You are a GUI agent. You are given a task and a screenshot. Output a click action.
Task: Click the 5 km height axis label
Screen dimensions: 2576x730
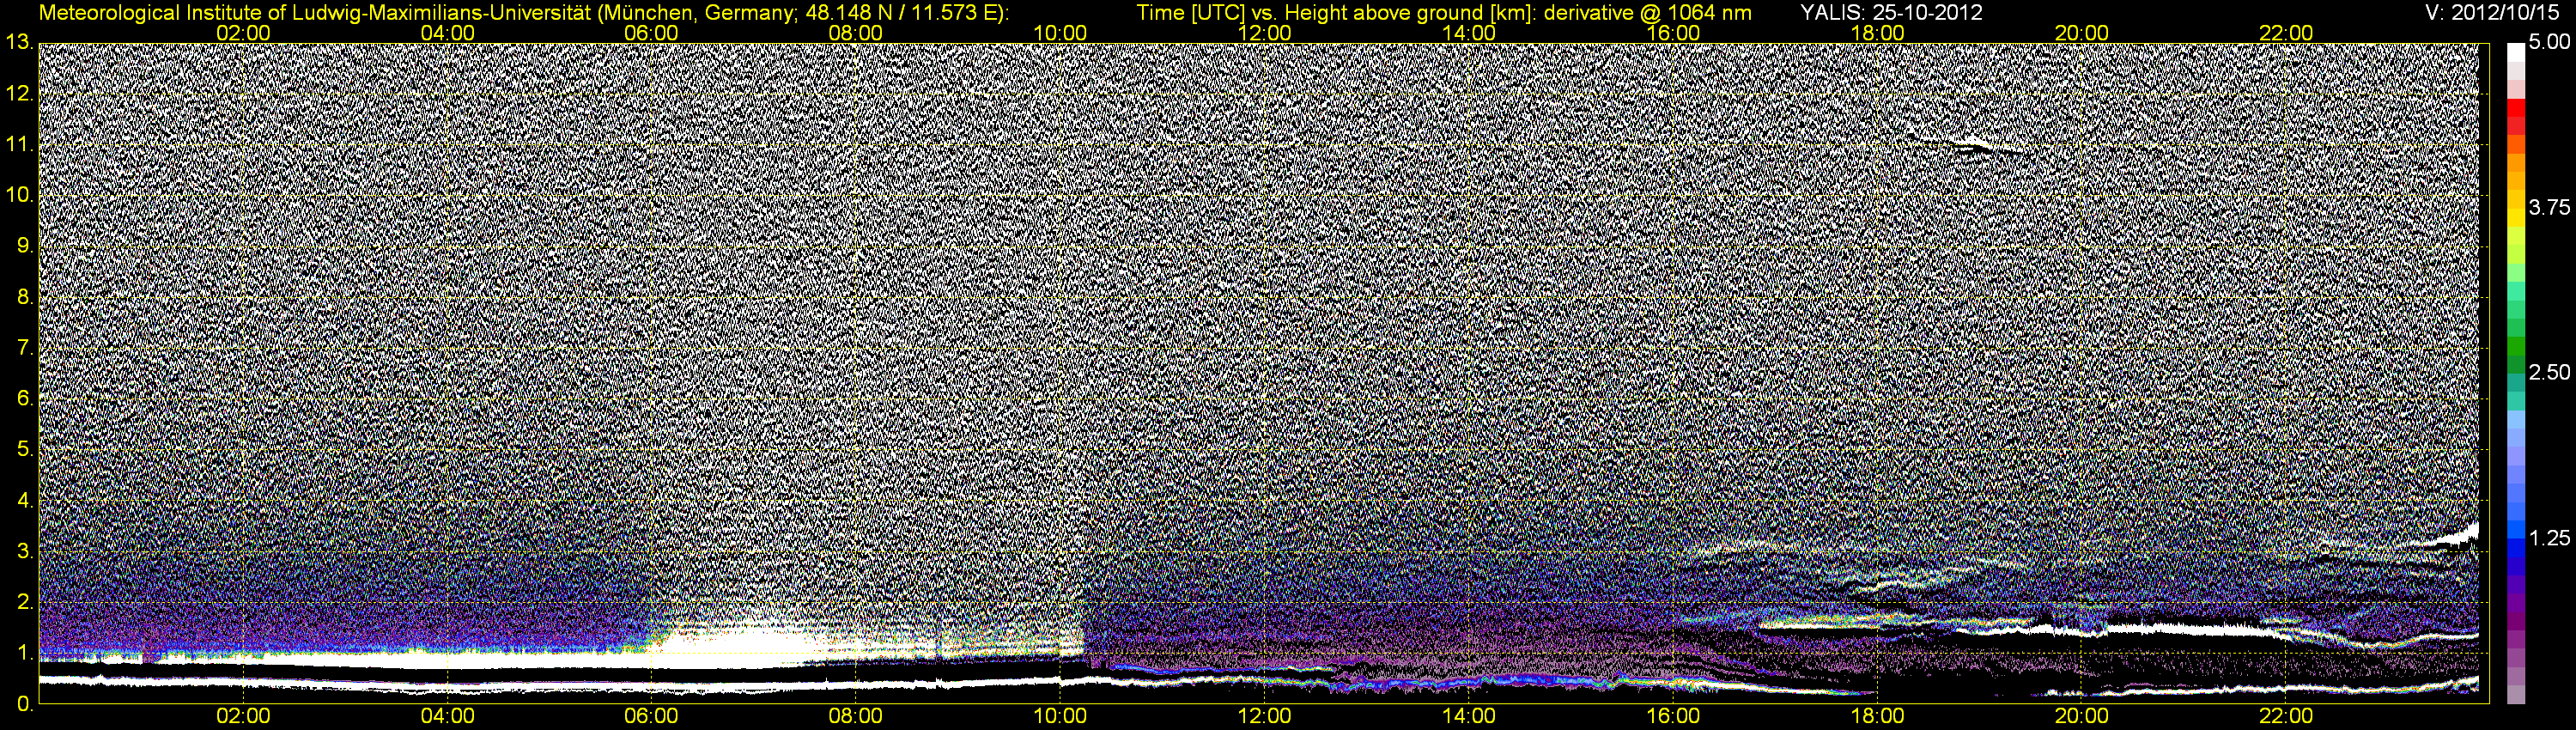tap(24, 450)
